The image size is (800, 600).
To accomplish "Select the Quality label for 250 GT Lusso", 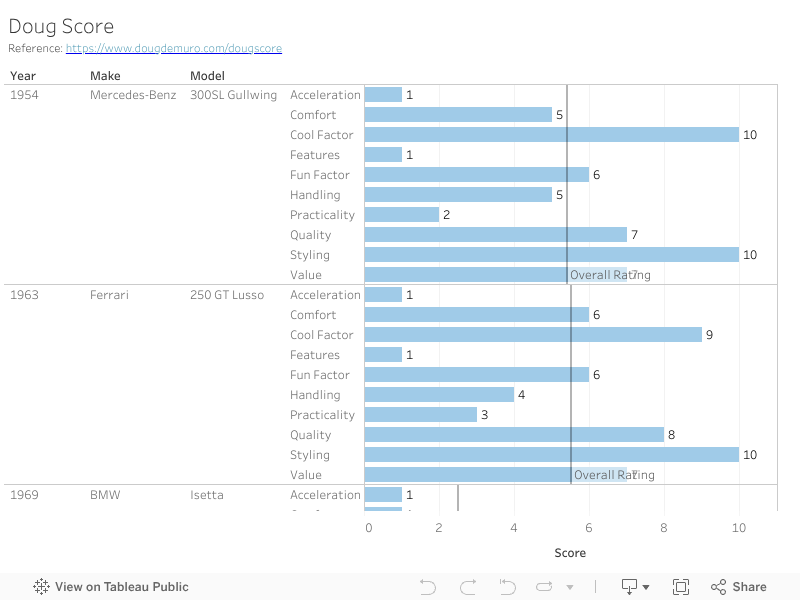I will click(311, 435).
